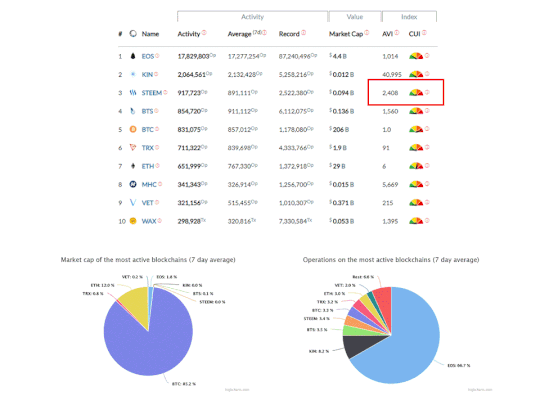Select the Index column group tab
This screenshot has height=405, width=540.
click(x=409, y=17)
